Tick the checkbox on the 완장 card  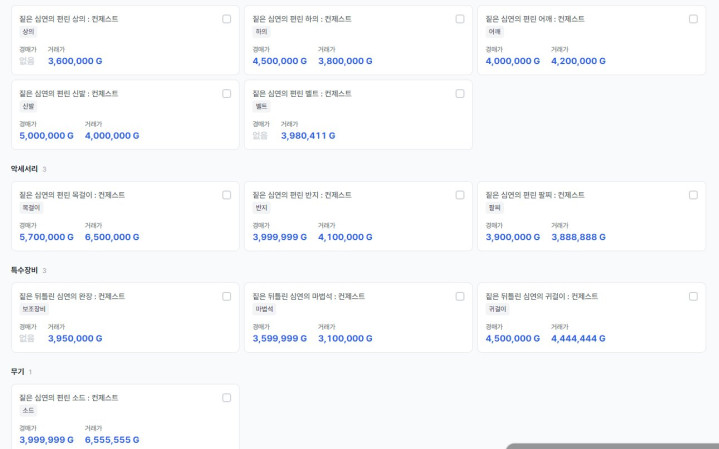click(x=227, y=296)
